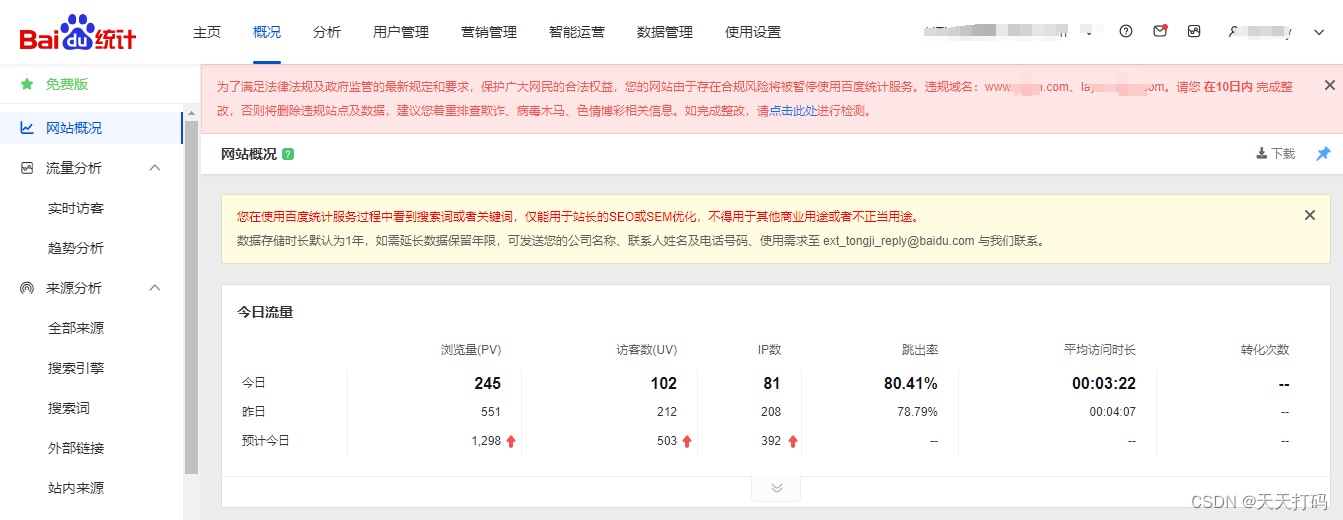Expand today's traffic panel with double chevron
This screenshot has height=520, width=1343.
click(x=776, y=488)
